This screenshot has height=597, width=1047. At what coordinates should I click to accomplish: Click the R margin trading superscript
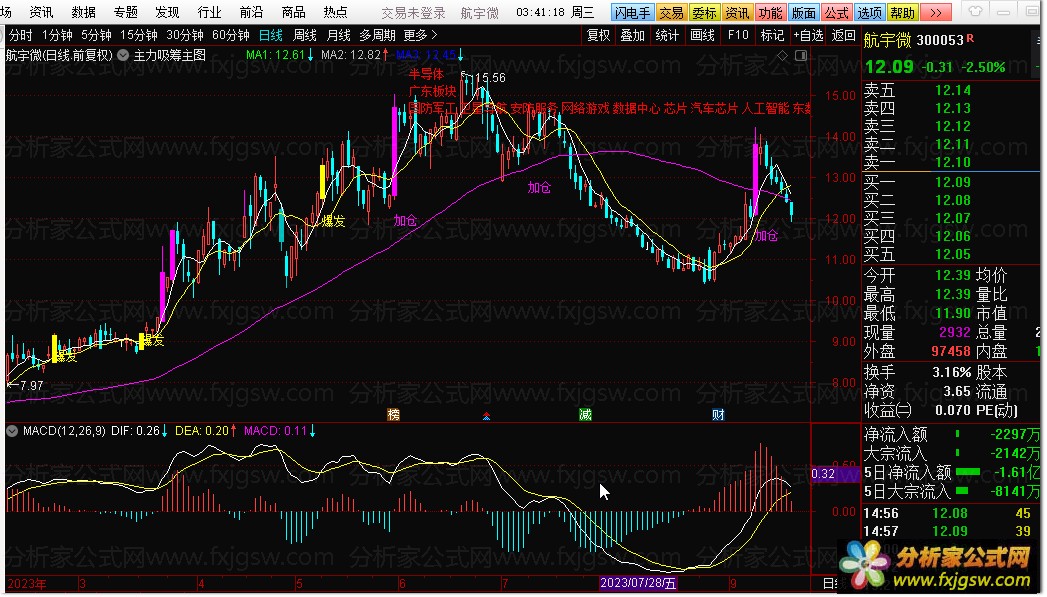[970, 38]
